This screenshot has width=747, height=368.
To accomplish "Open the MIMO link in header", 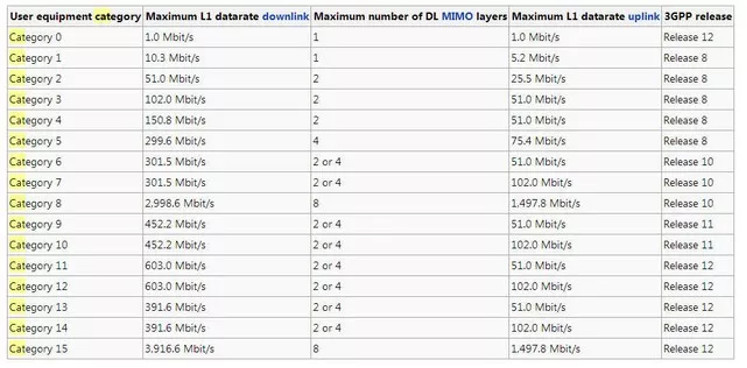I will [x=457, y=17].
